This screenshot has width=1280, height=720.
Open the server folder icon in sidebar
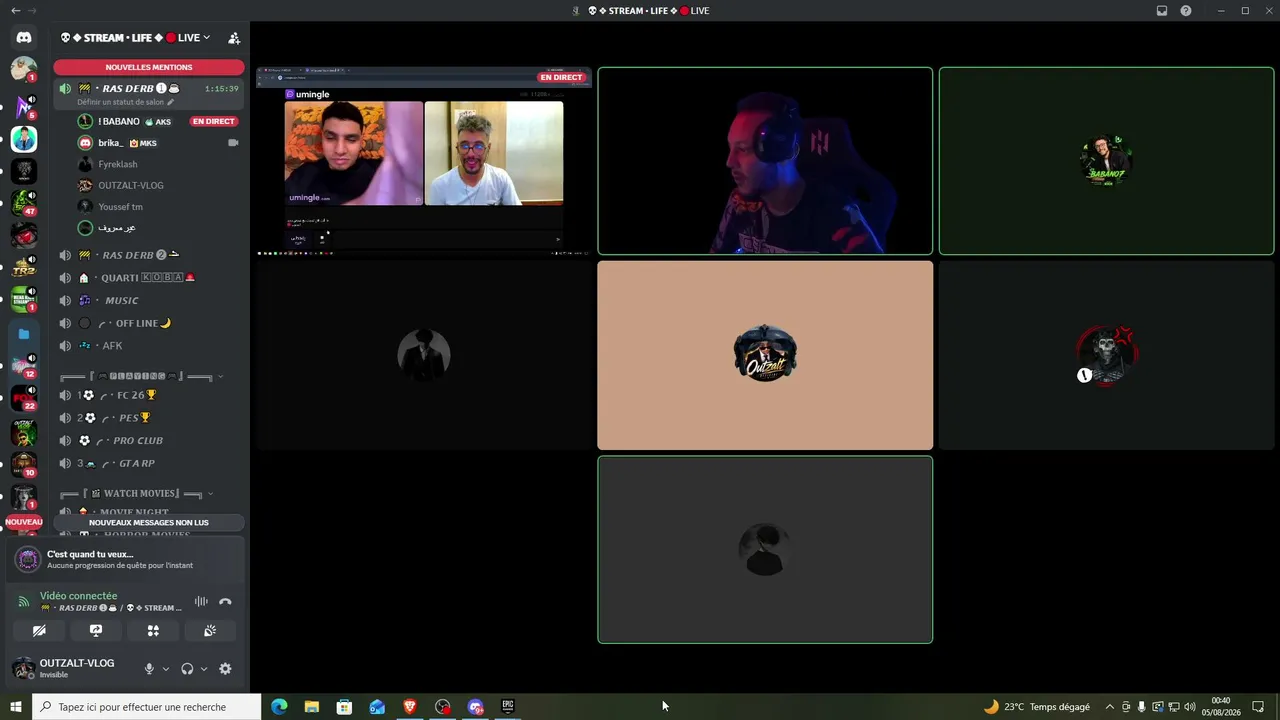24,333
